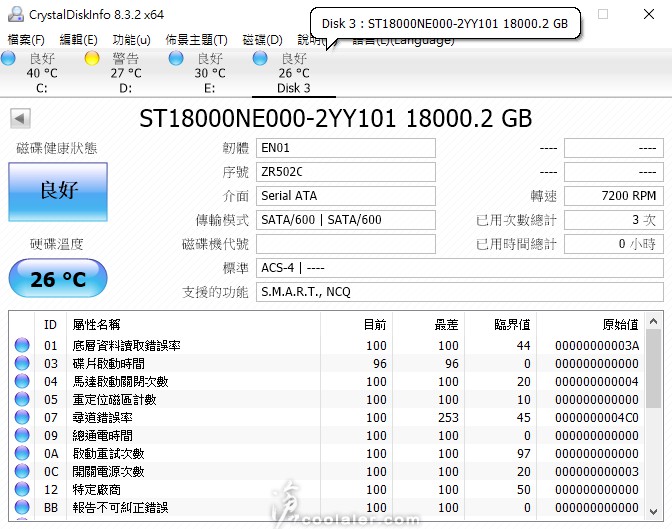Click the features field S.M.A.R.T., NCQ

coord(460,292)
